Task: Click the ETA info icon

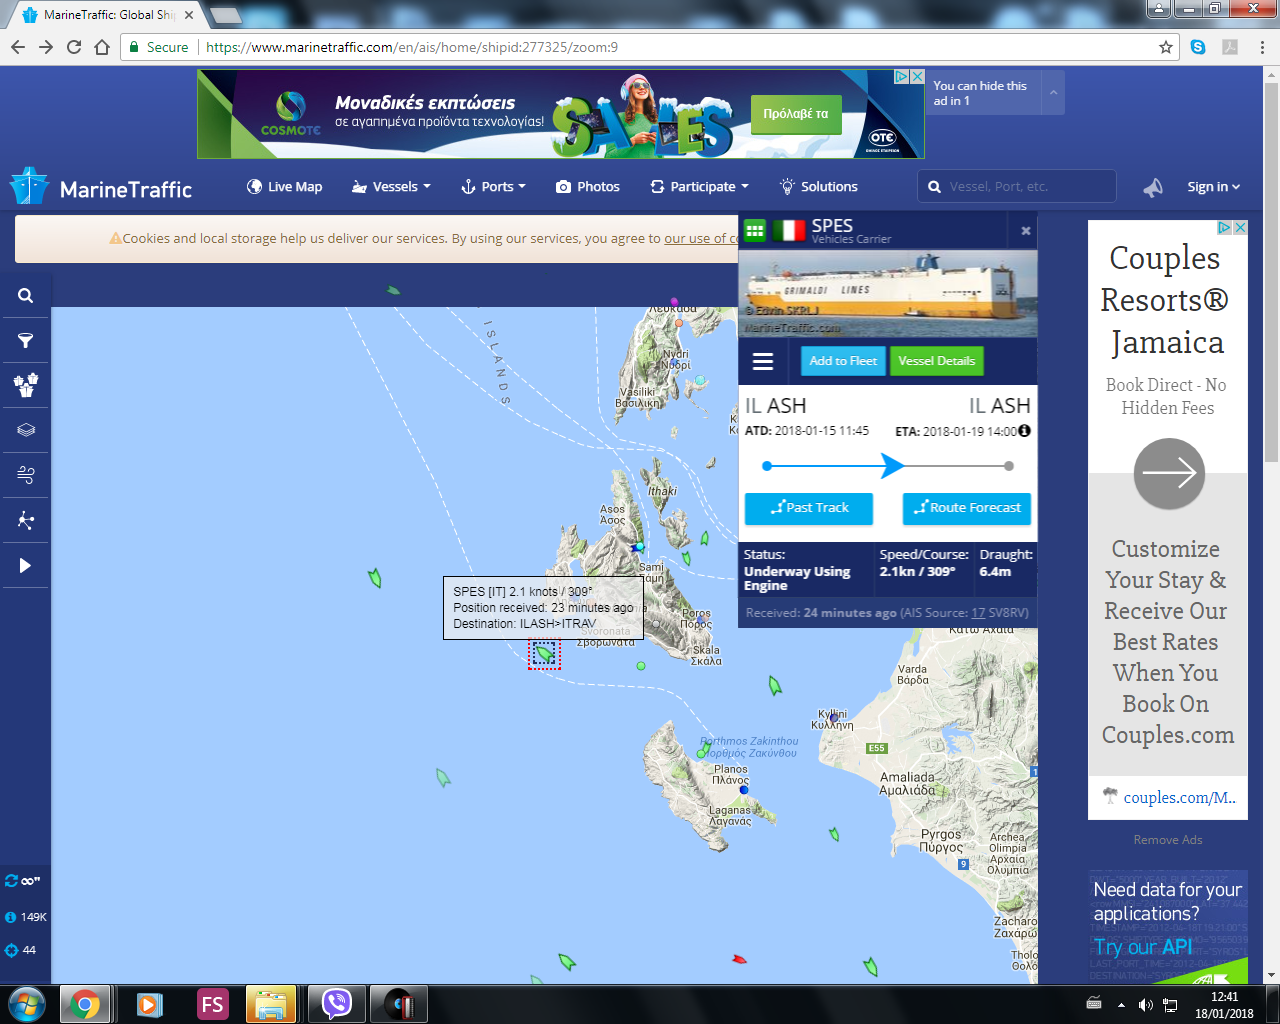Action: coord(1024,431)
